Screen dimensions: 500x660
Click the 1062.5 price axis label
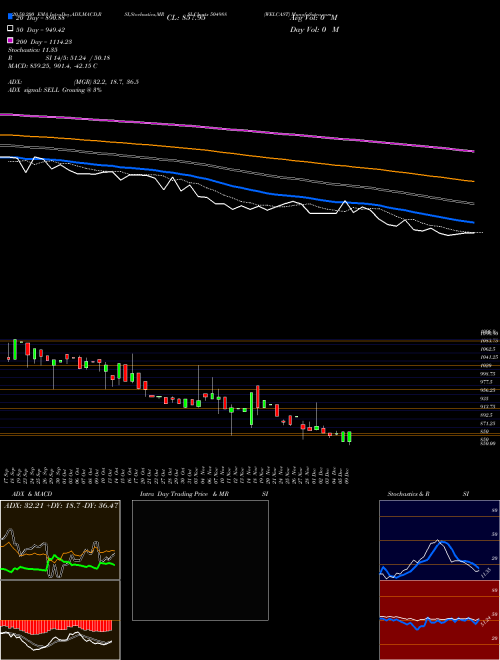tap(488, 349)
